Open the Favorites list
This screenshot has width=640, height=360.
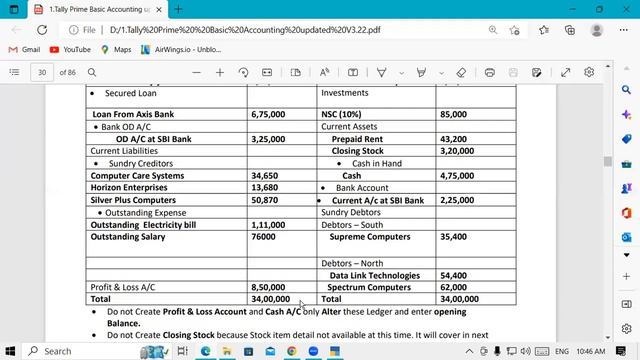tap(544, 30)
